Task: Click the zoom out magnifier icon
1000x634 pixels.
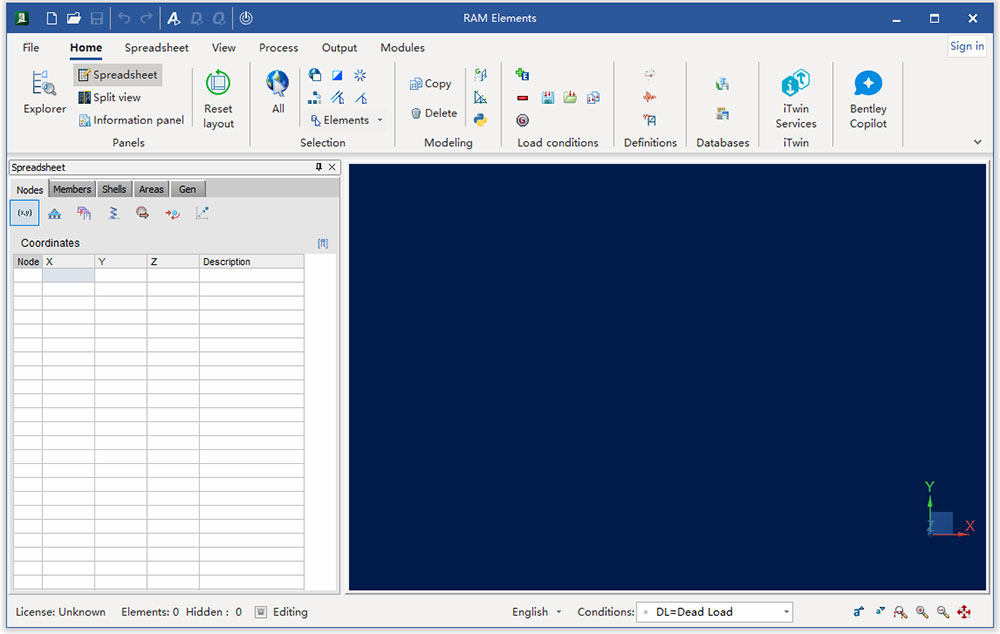Action: coord(943,612)
